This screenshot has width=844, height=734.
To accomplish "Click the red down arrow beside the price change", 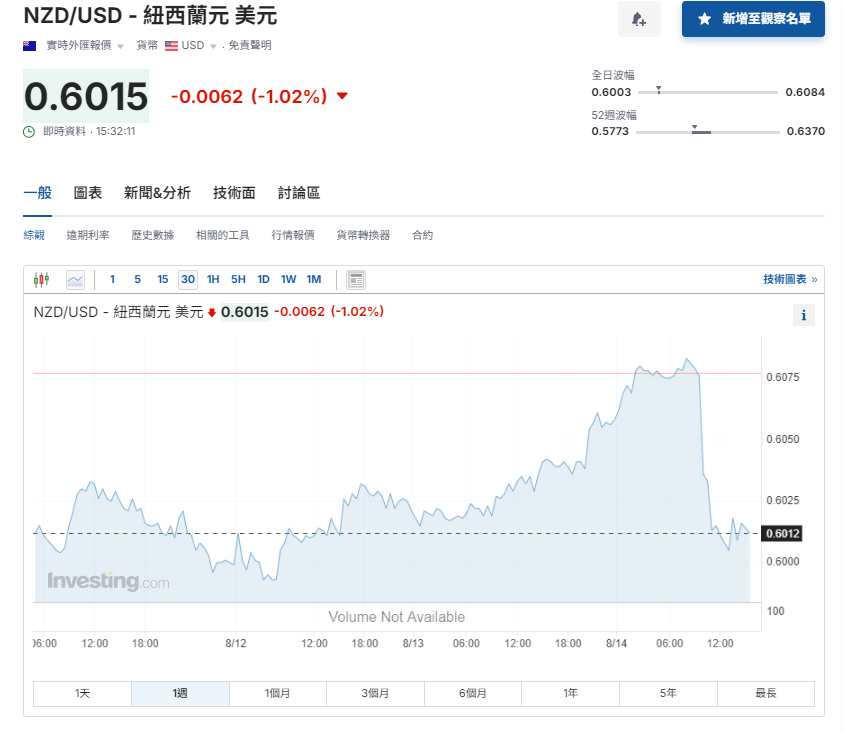I will [340, 97].
